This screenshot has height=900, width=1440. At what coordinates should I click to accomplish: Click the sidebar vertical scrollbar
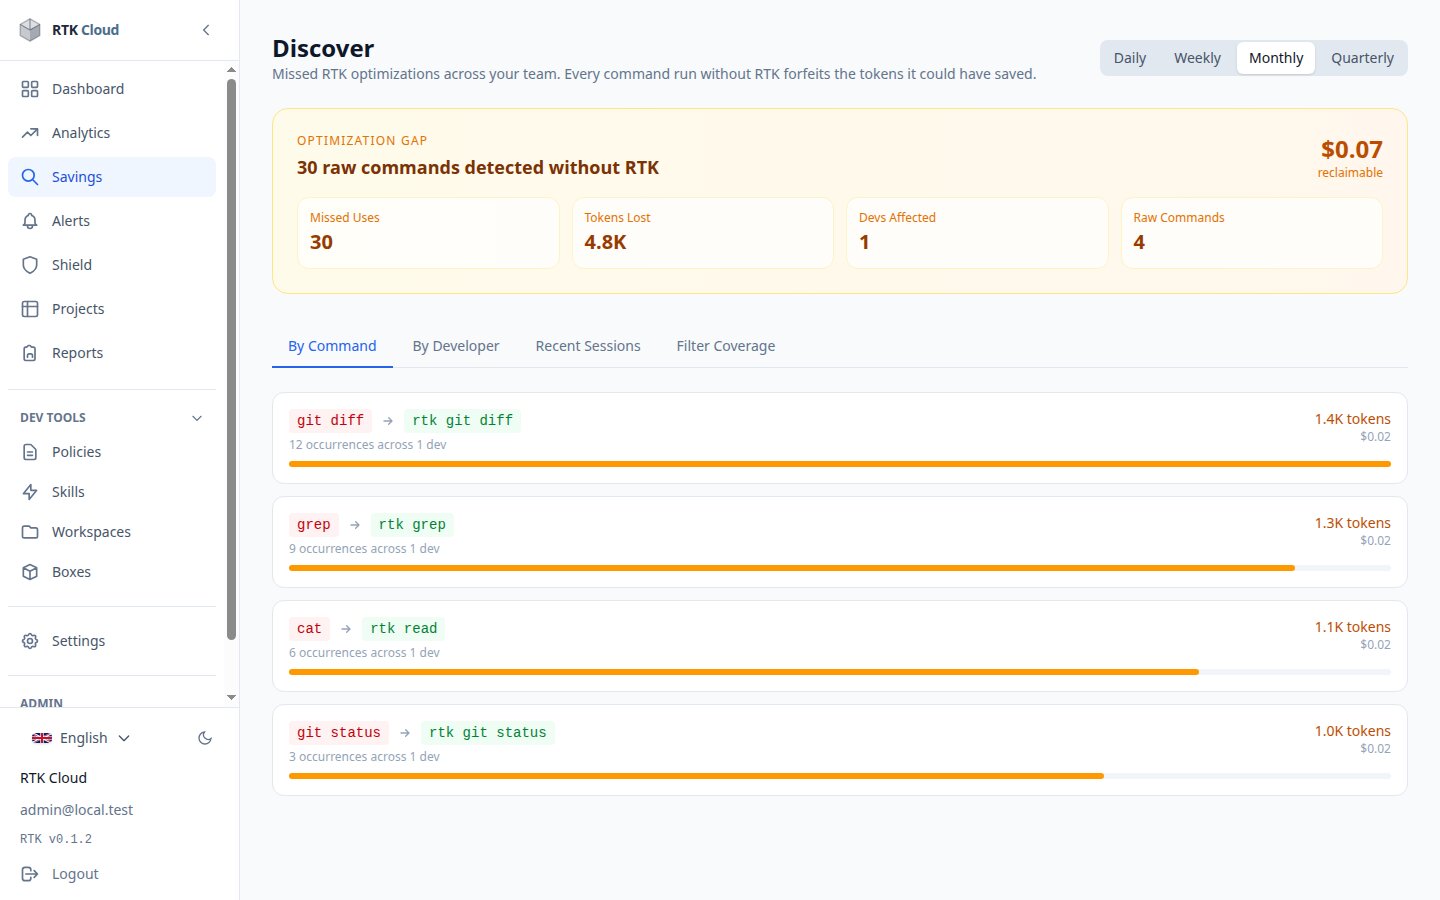pyautogui.click(x=231, y=358)
